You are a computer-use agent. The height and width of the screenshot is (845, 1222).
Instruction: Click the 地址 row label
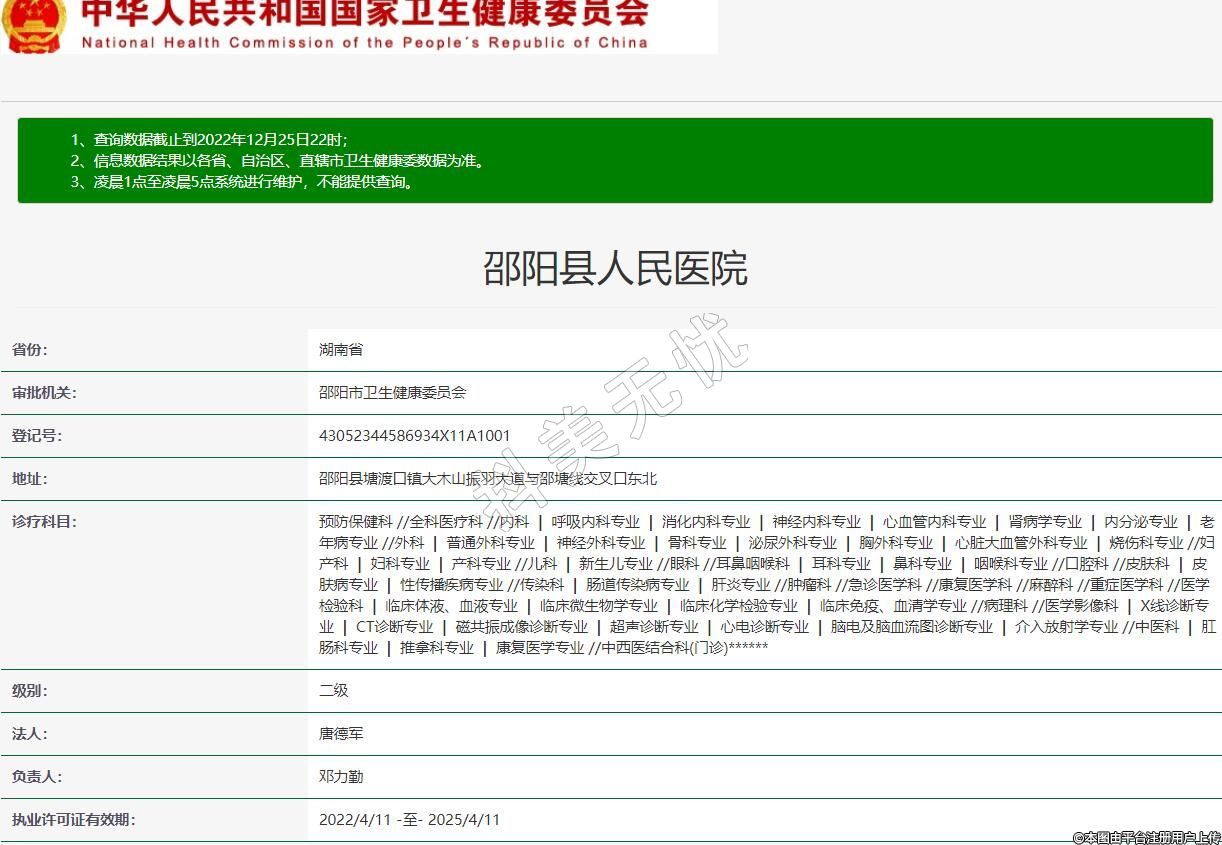29,479
